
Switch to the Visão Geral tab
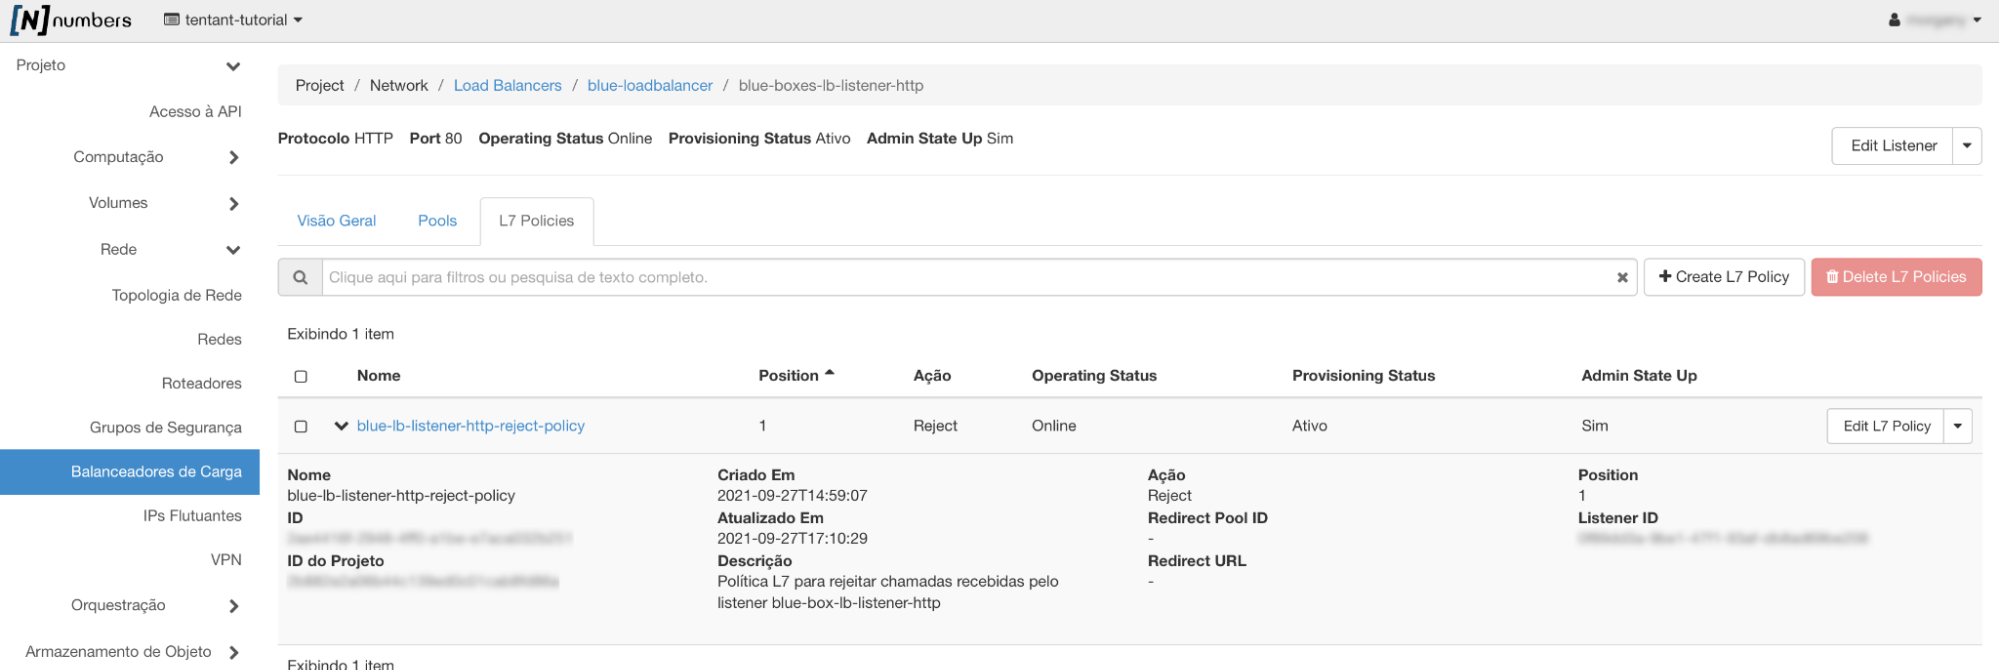click(336, 221)
